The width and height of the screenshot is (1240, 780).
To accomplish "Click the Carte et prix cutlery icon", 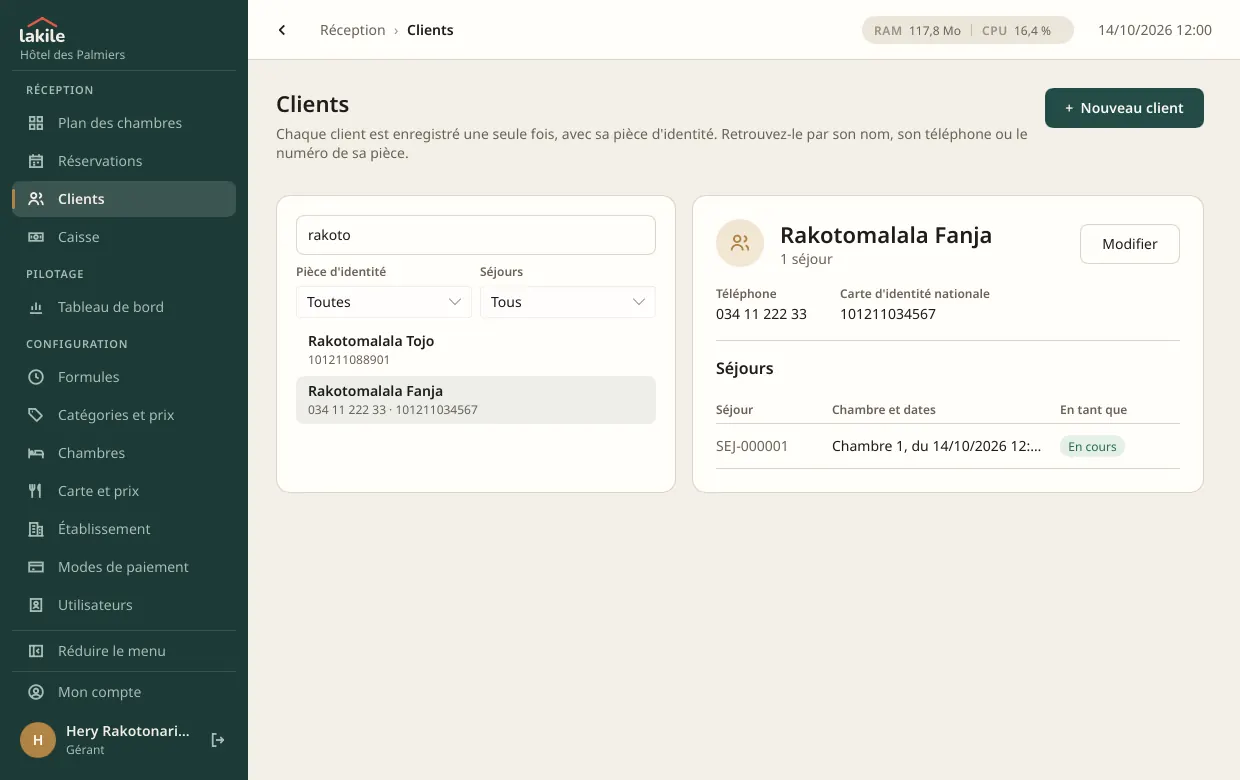I will point(36,491).
